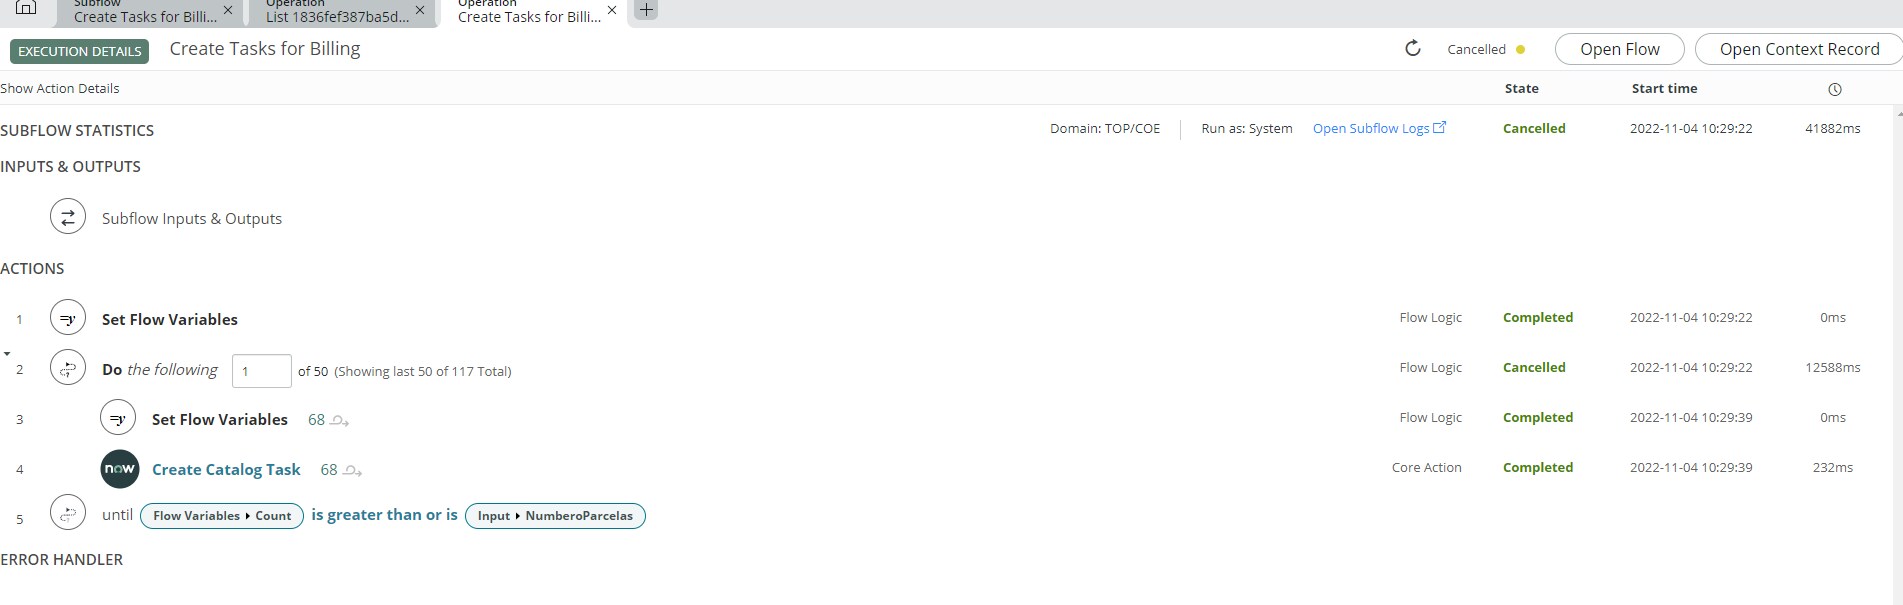Click the Do loop icon in step 2
This screenshot has width=1903, height=605.
click(x=68, y=369)
